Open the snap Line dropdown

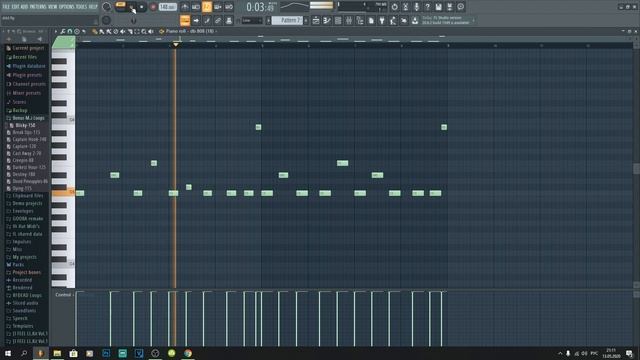(x=252, y=20)
